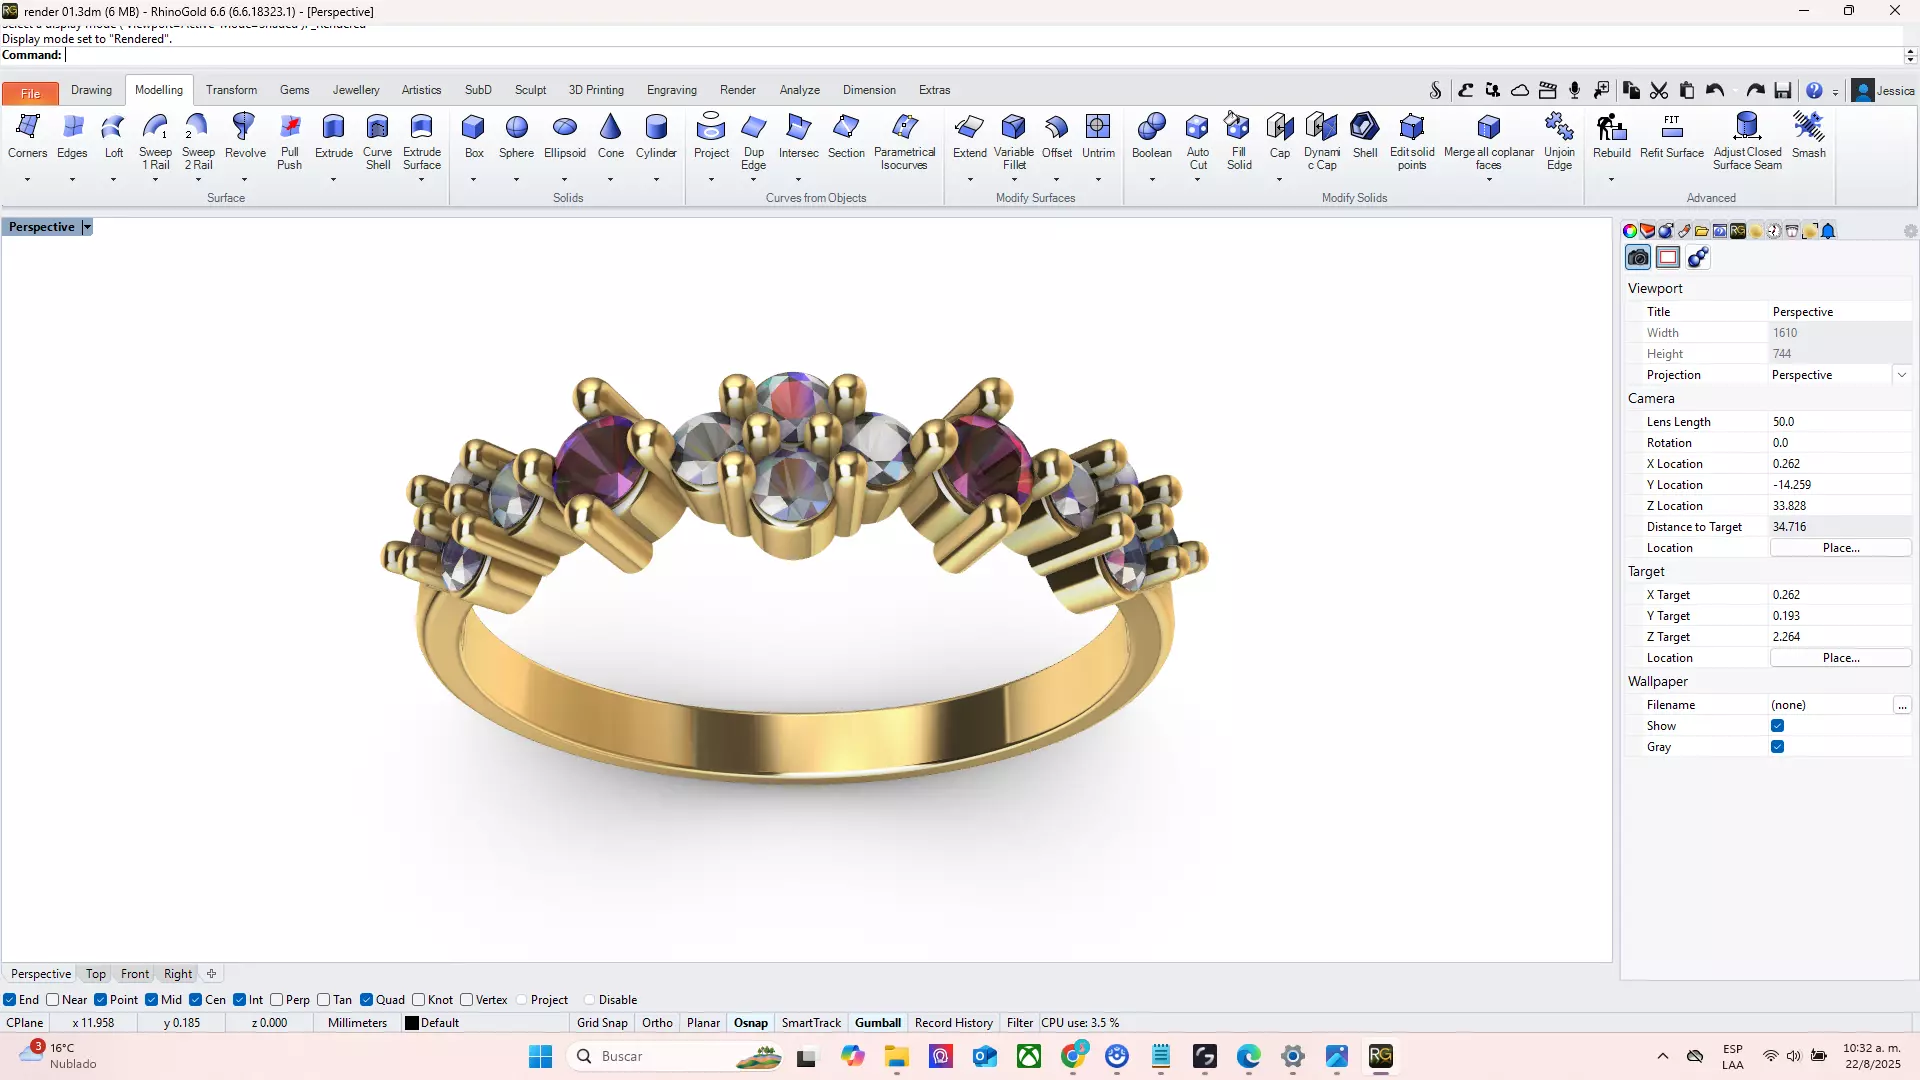This screenshot has height=1080, width=1920.
Task: Toggle the Mid osnap checkbox
Action: tap(152, 1000)
